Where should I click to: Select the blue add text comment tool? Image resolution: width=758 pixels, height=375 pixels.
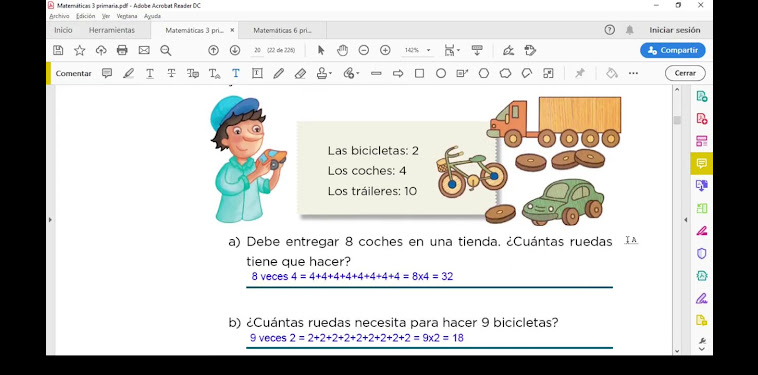tap(235, 73)
